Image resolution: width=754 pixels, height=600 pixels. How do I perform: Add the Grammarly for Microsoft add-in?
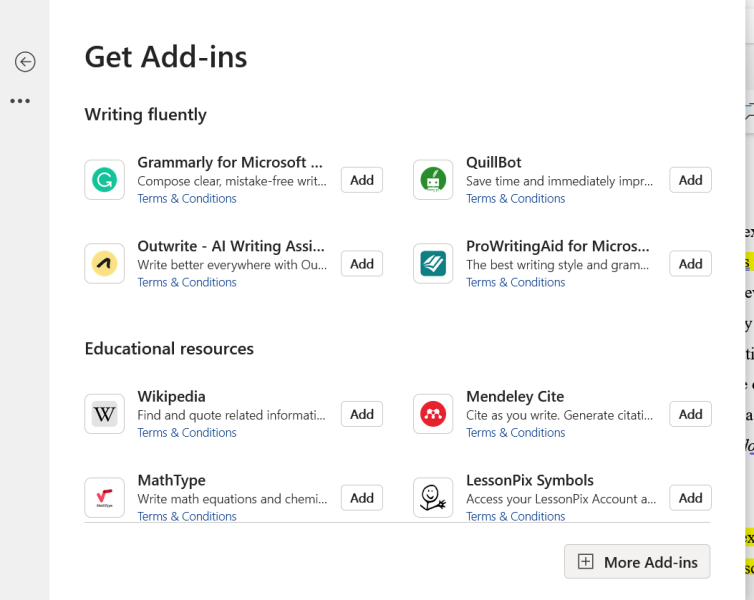click(362, 180)
